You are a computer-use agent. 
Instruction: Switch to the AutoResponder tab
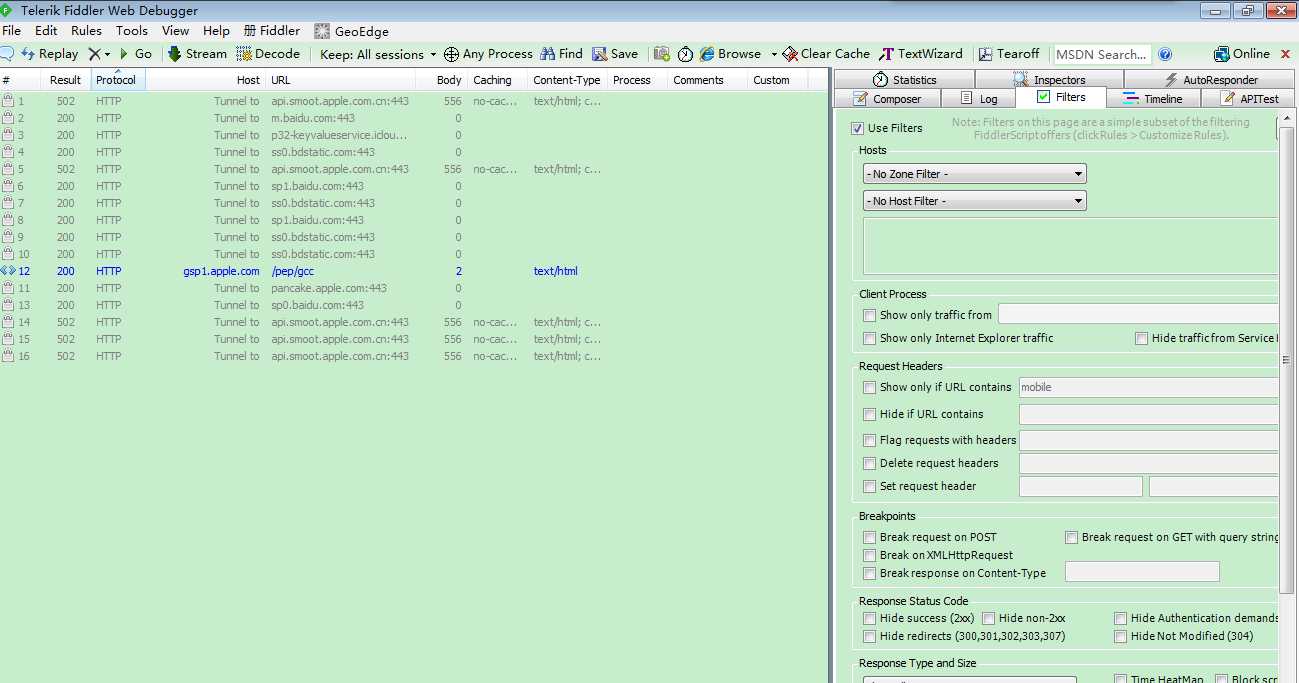tap(1211, 80)
